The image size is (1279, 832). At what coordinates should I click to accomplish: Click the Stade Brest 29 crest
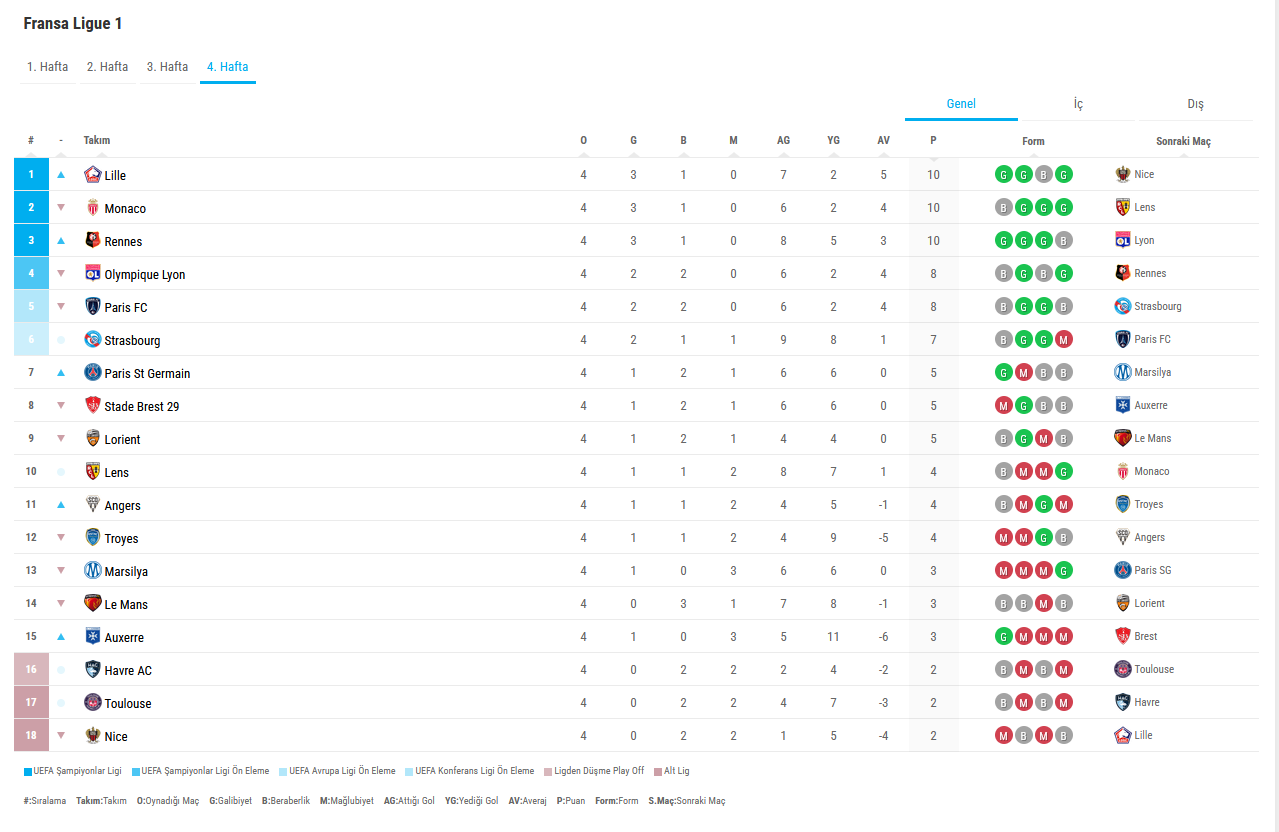tap(93, 406)
